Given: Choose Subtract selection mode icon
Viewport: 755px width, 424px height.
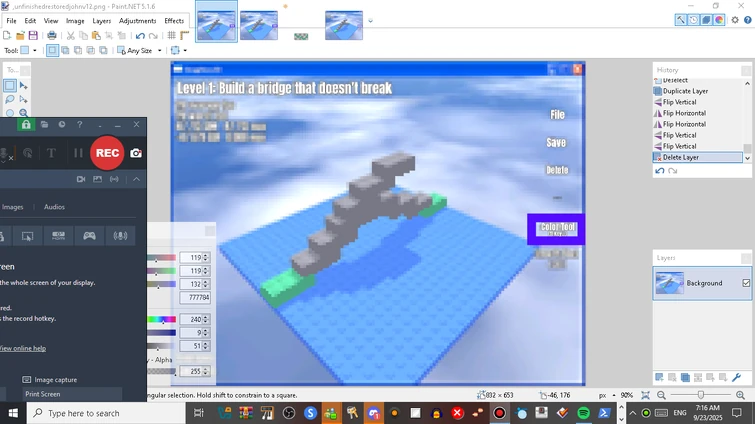Looking at the screenshot, I should coord(78,50).
